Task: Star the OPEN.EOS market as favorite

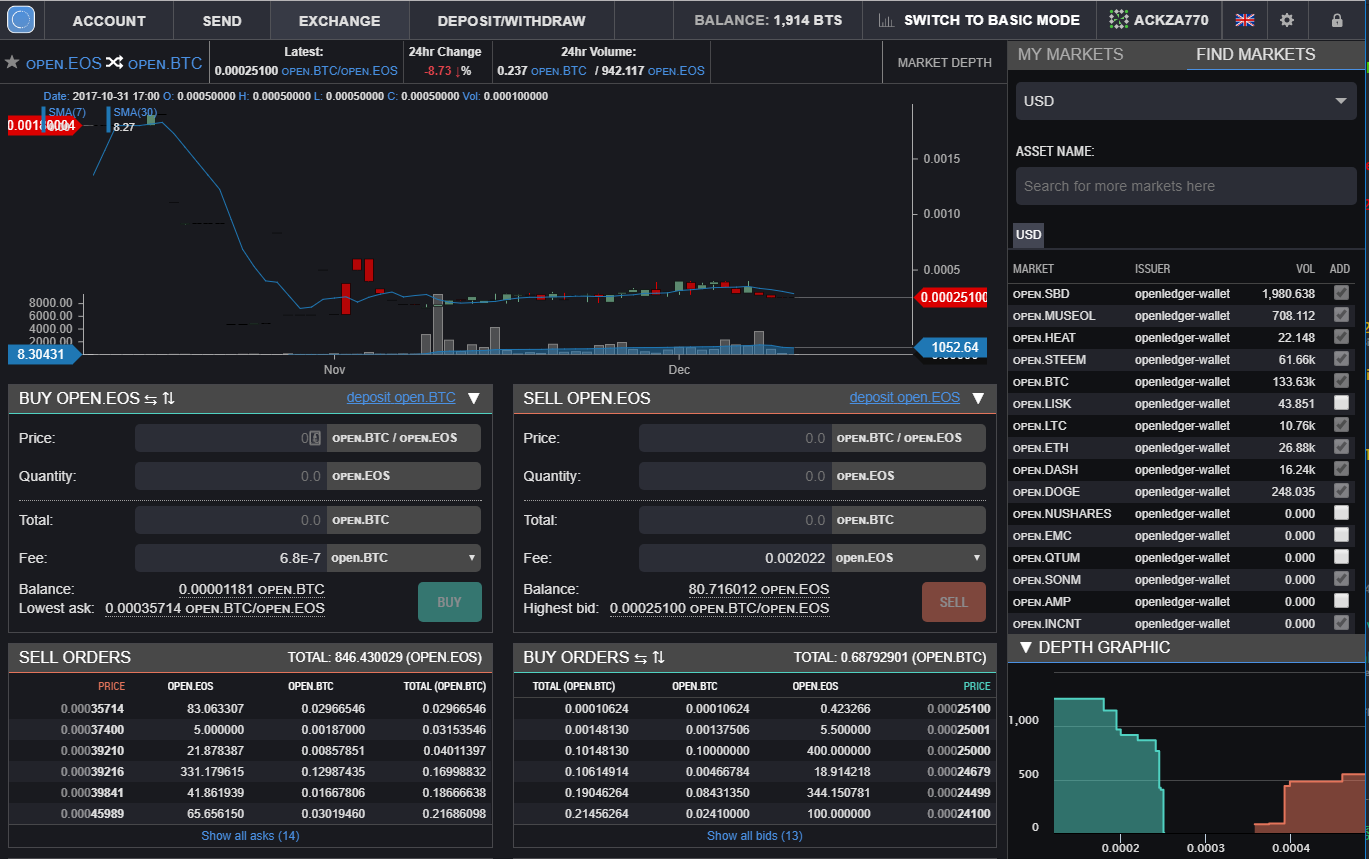Action: 12,63
